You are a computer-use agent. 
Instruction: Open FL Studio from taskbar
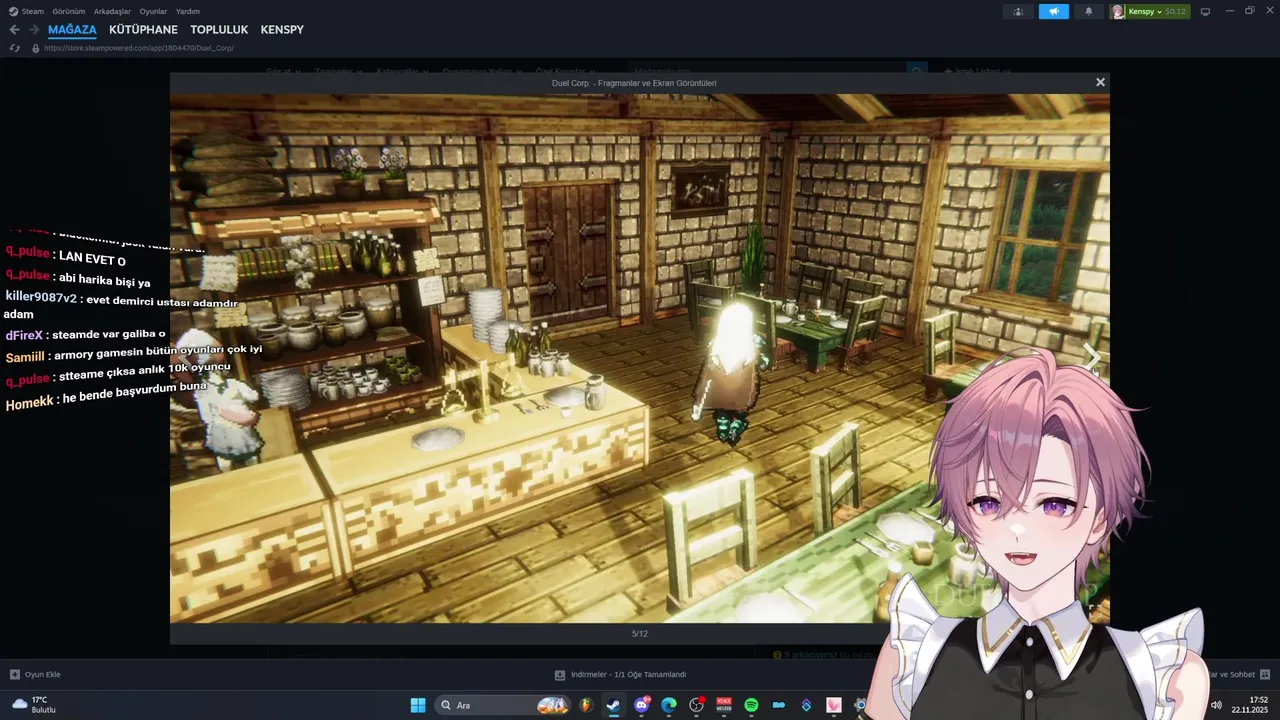click(x=586, y=705)
